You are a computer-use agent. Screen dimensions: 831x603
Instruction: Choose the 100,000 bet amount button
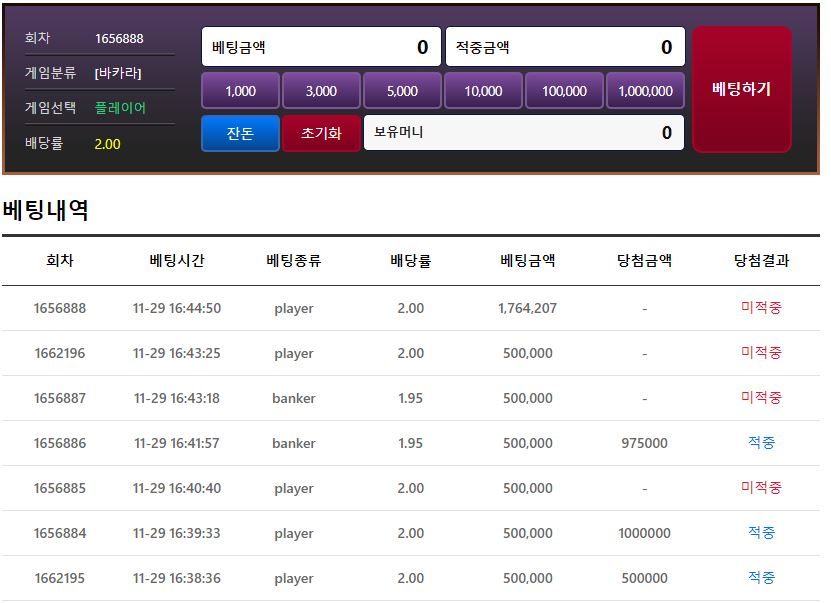click(564, 91)
